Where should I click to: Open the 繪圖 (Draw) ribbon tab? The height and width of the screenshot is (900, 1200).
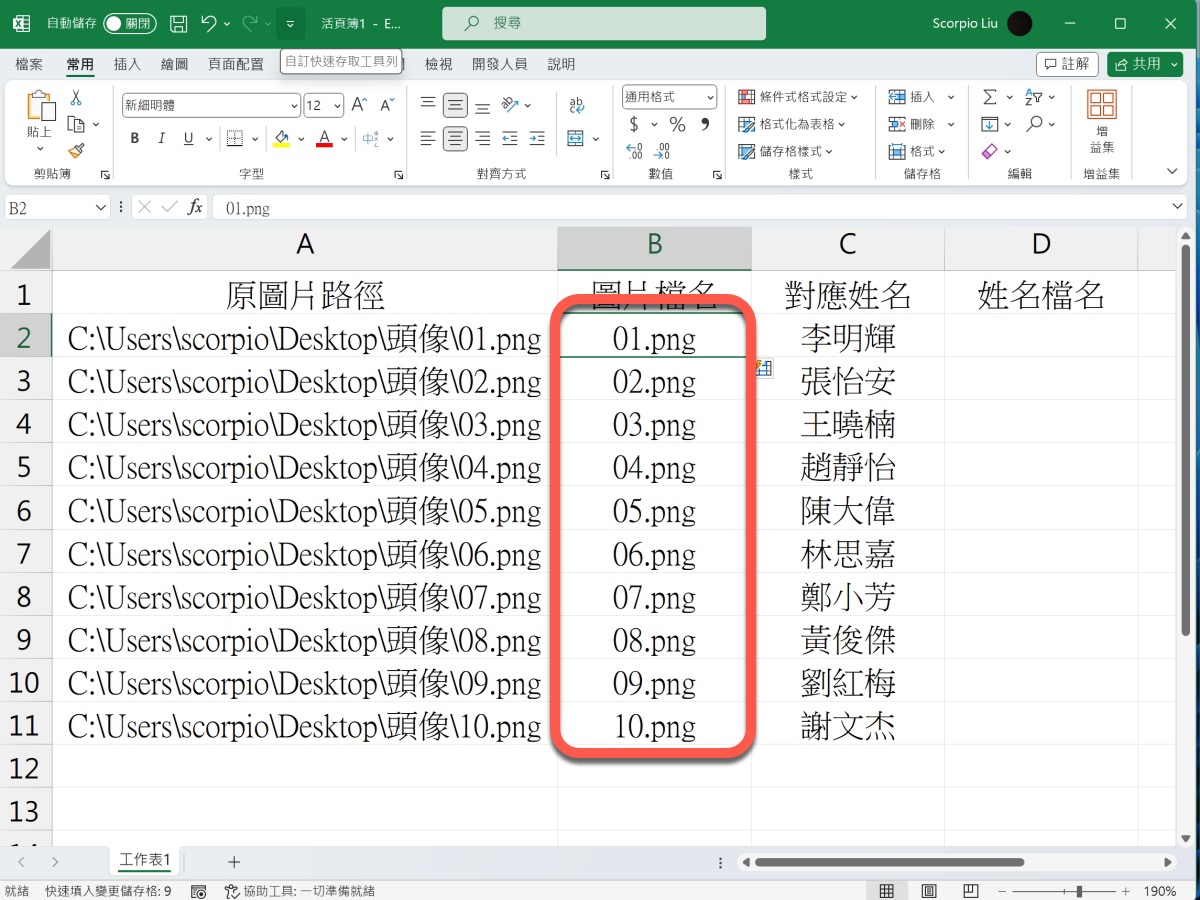(x=174, y=64)
